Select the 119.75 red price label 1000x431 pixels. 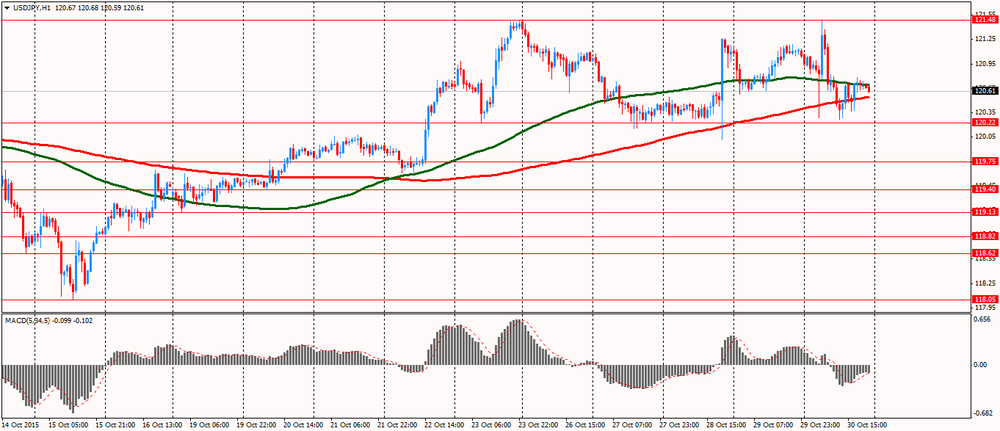[985, 162]
